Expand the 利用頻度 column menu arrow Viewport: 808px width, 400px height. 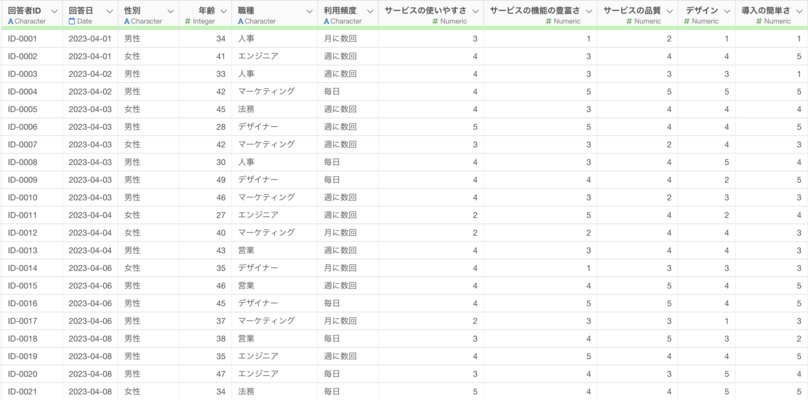click(x=369, y=9)
